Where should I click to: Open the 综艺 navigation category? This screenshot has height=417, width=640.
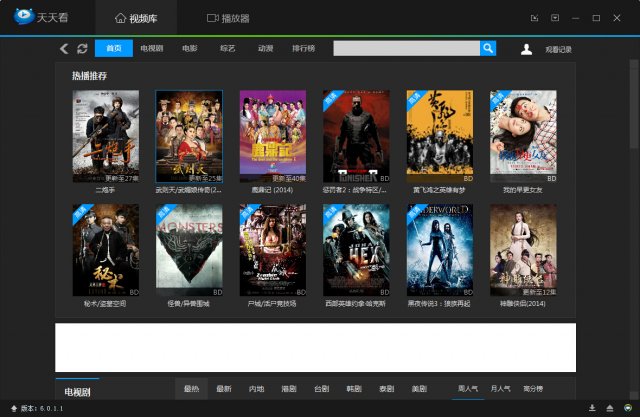227,48
